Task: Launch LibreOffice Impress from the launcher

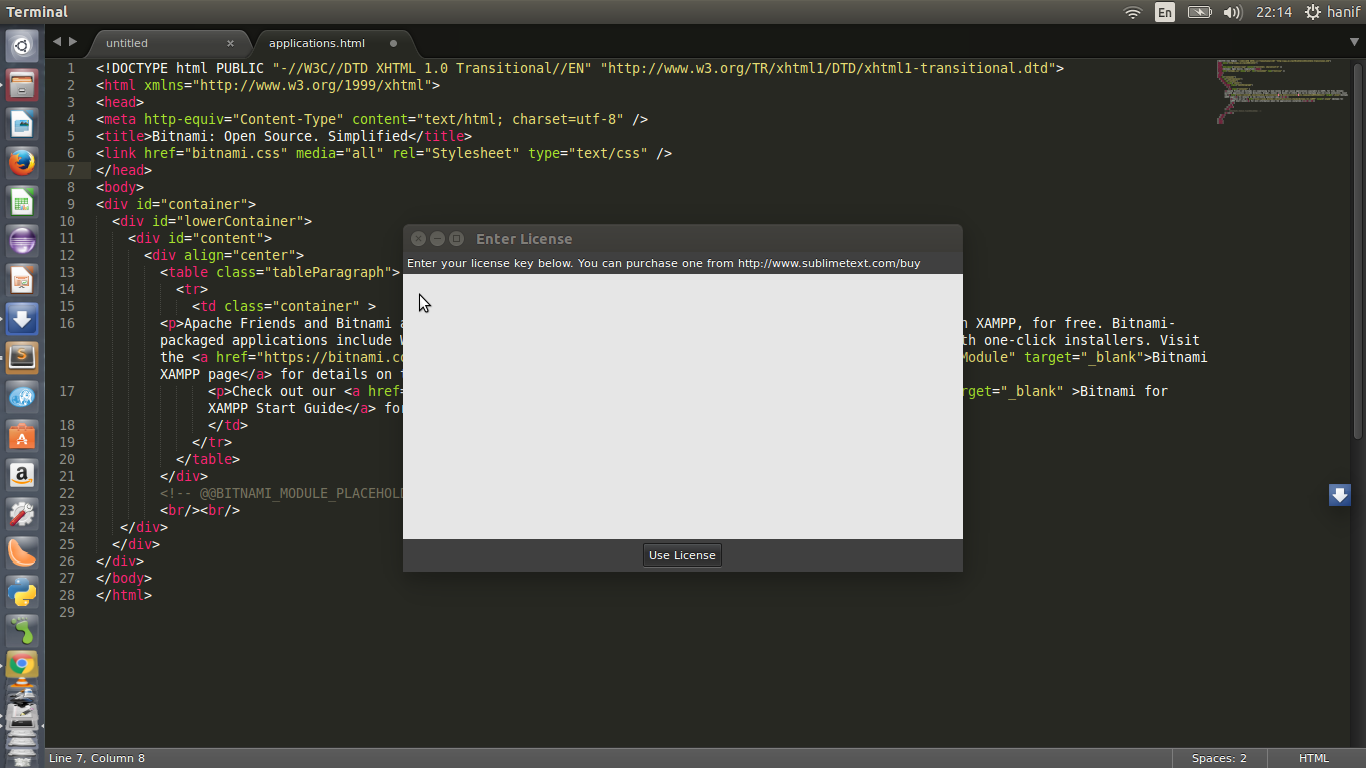Action: (x=22, y=280)
